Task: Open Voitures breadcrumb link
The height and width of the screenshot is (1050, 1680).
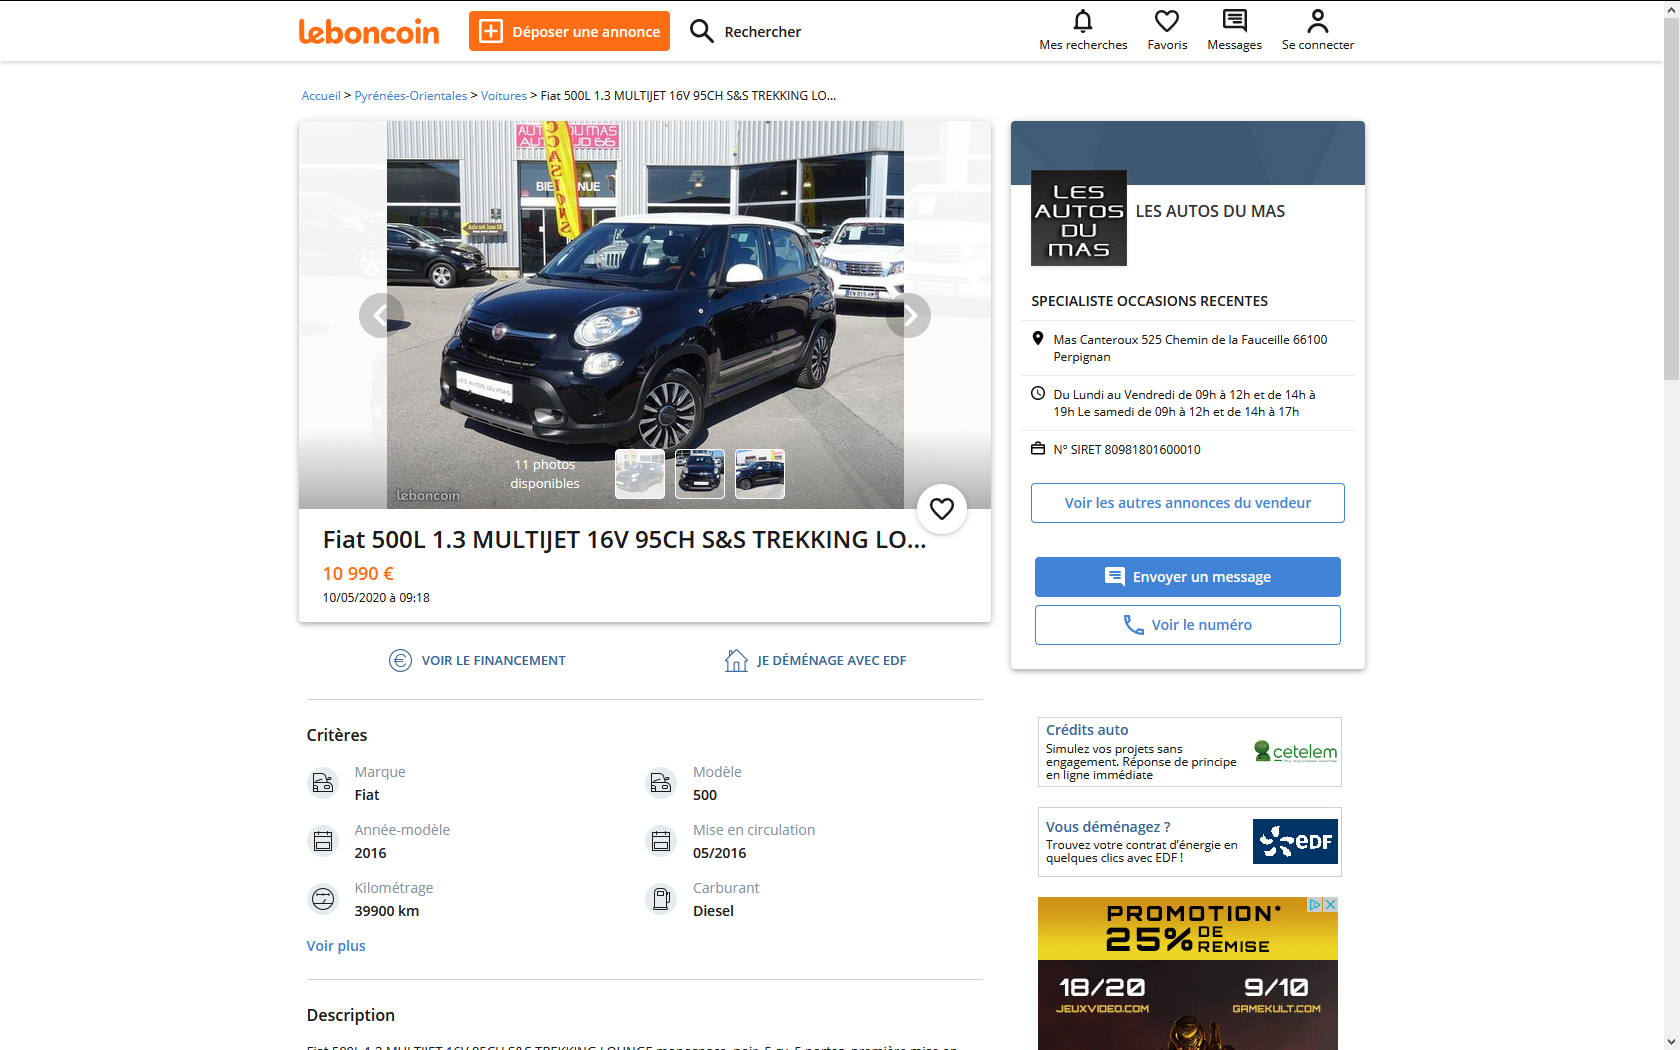Action: click(504, 96)
